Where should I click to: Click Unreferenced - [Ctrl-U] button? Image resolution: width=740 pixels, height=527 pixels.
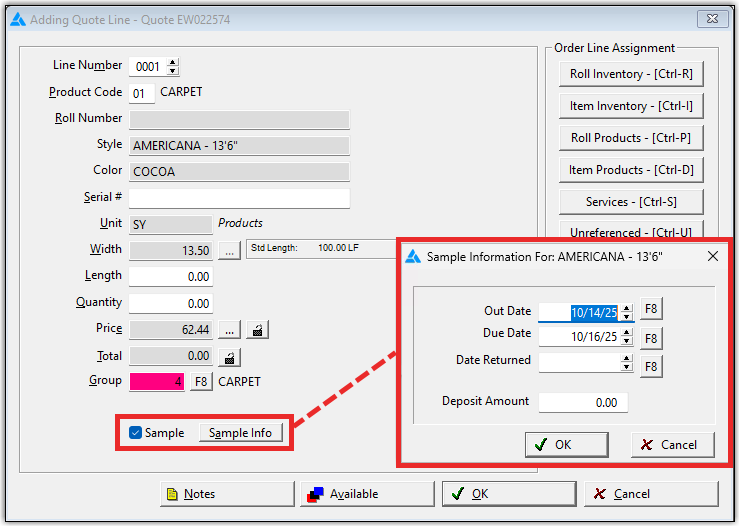631,230
